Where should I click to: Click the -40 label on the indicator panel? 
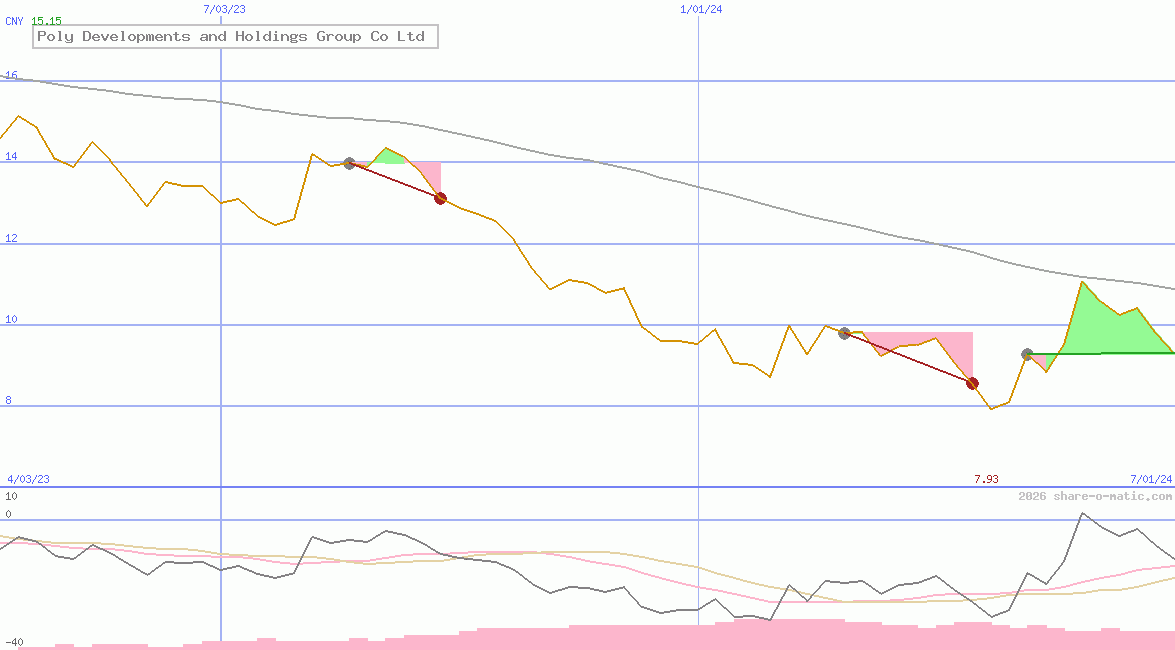point(14,642)
